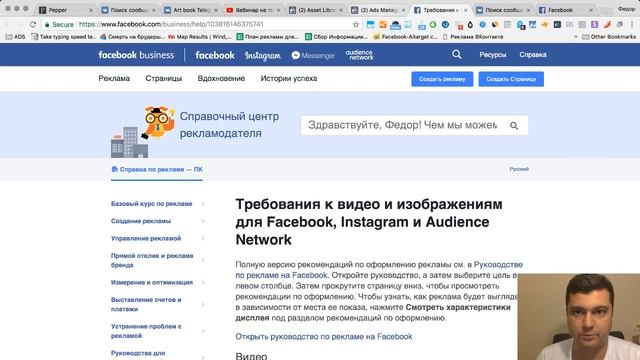Select Справка по рекламе — ПК tab
The image size is (640, 360).
point(157,169)
